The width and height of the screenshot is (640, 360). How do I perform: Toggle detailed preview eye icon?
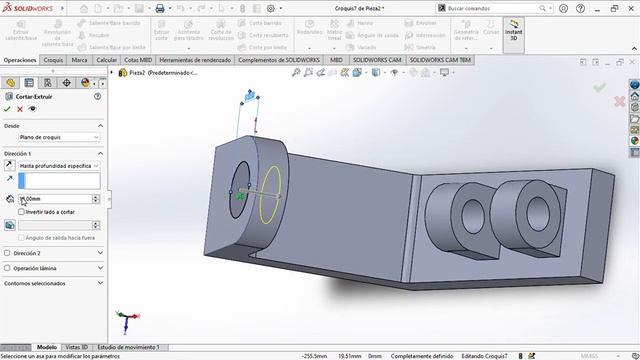tap(32, 109)
